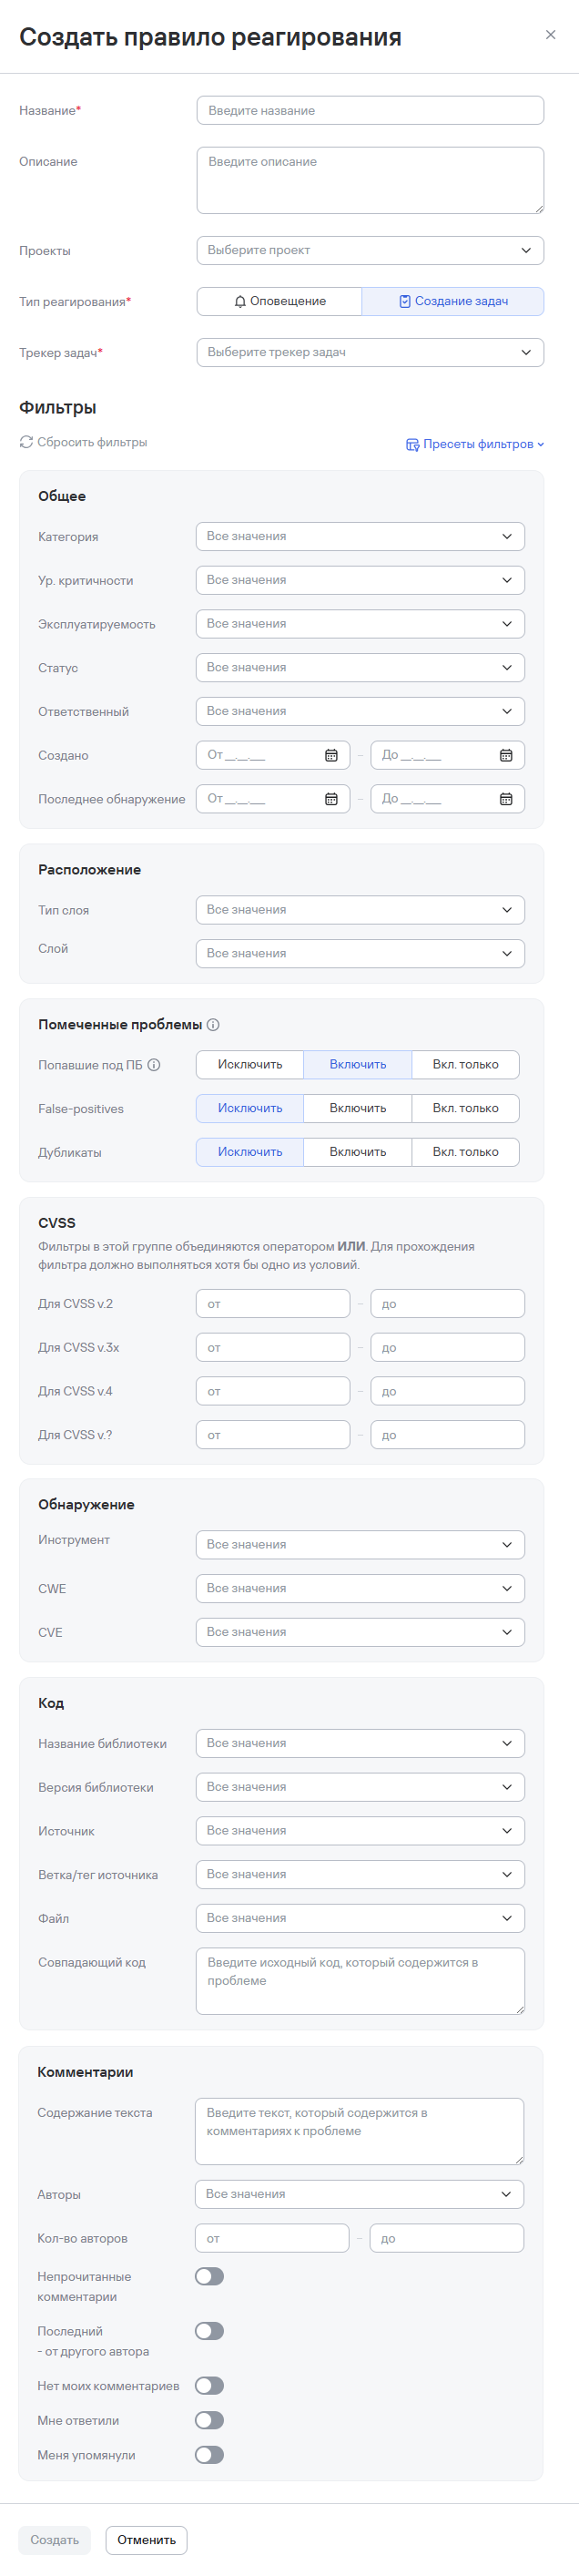Click CVSS v.4 от field
This screenshot has height=2576, width=579.
(x=273, y=1391)
